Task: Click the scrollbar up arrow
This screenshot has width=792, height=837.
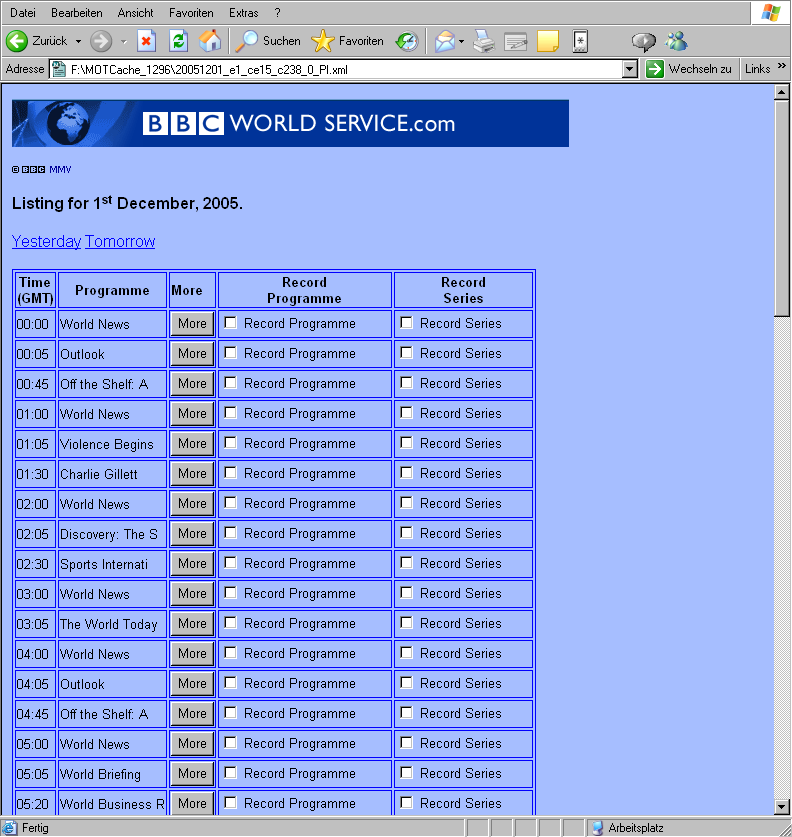Action: [781, 92]
